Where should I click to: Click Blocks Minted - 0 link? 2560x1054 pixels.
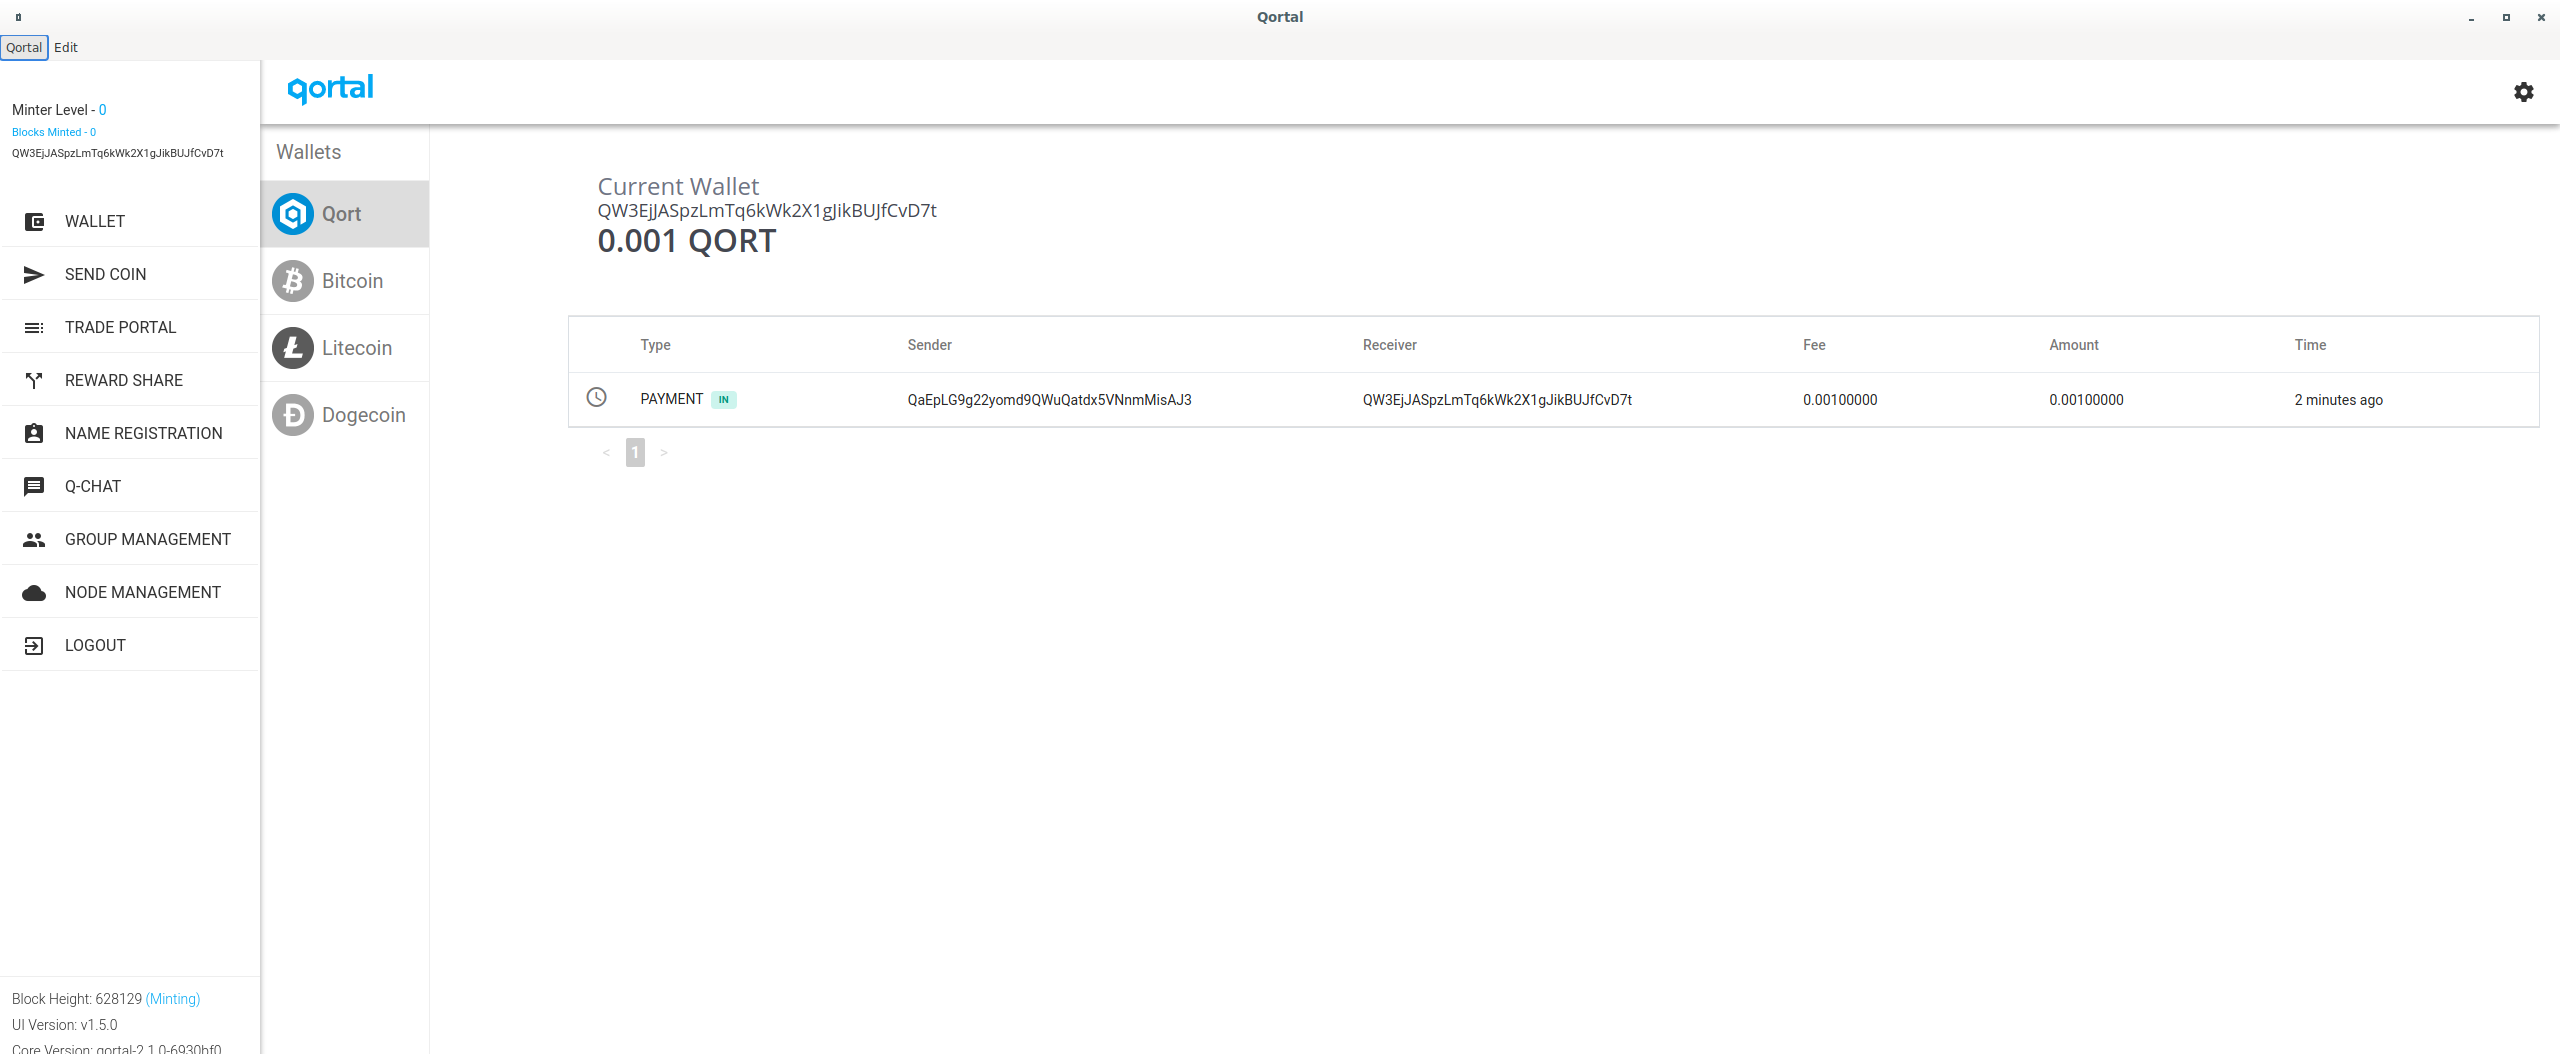pyautogui.click(x=54, y=132)
